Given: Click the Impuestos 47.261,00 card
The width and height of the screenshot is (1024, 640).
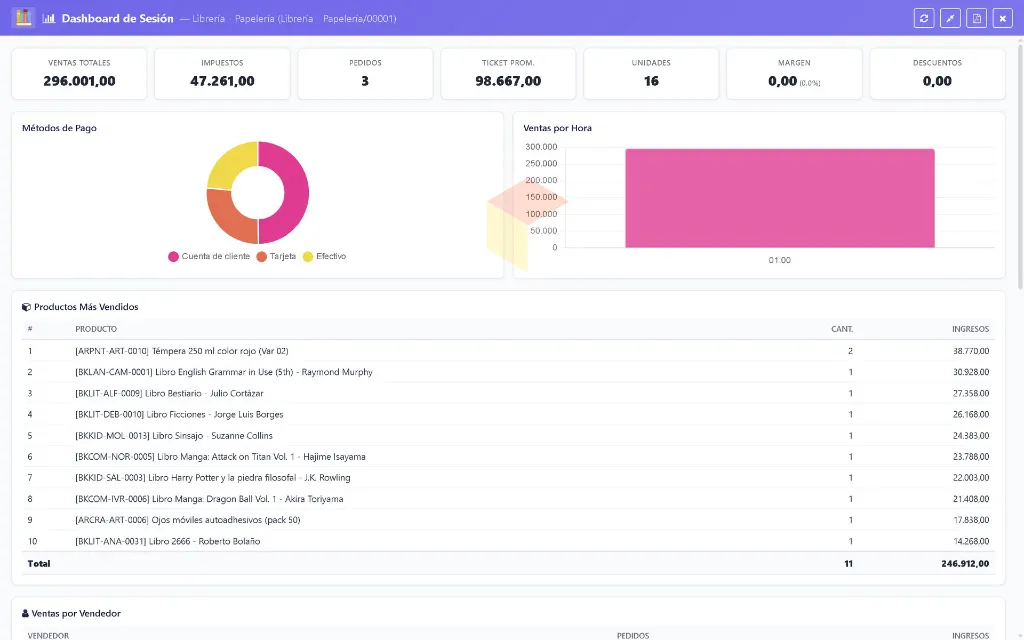Looking at the screenshot, I should [222, 74].
